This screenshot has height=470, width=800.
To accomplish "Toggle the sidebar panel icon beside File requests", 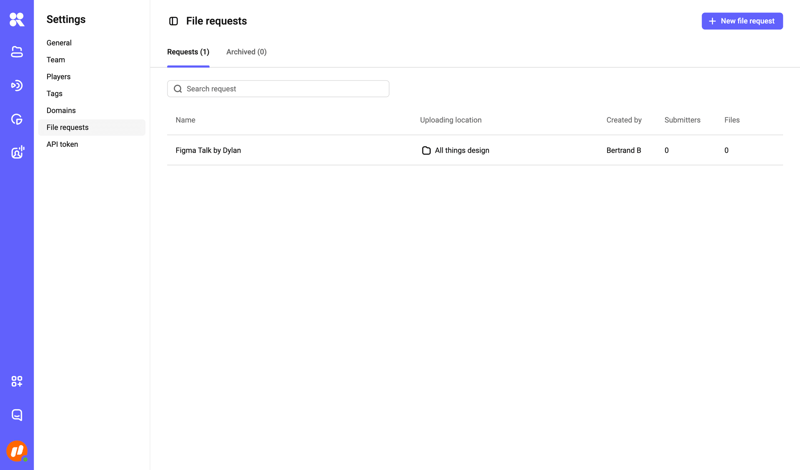I will (x=173, y=21).
